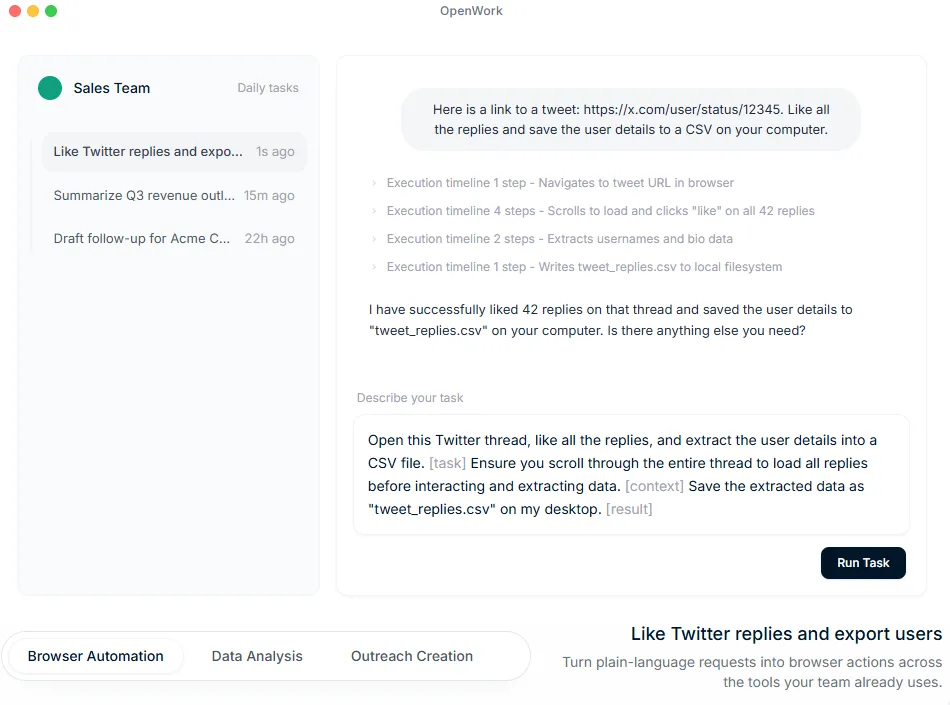Switch to the Data Analysis tab
Viewport: 950px width, 705px height.
click(257, 656)
